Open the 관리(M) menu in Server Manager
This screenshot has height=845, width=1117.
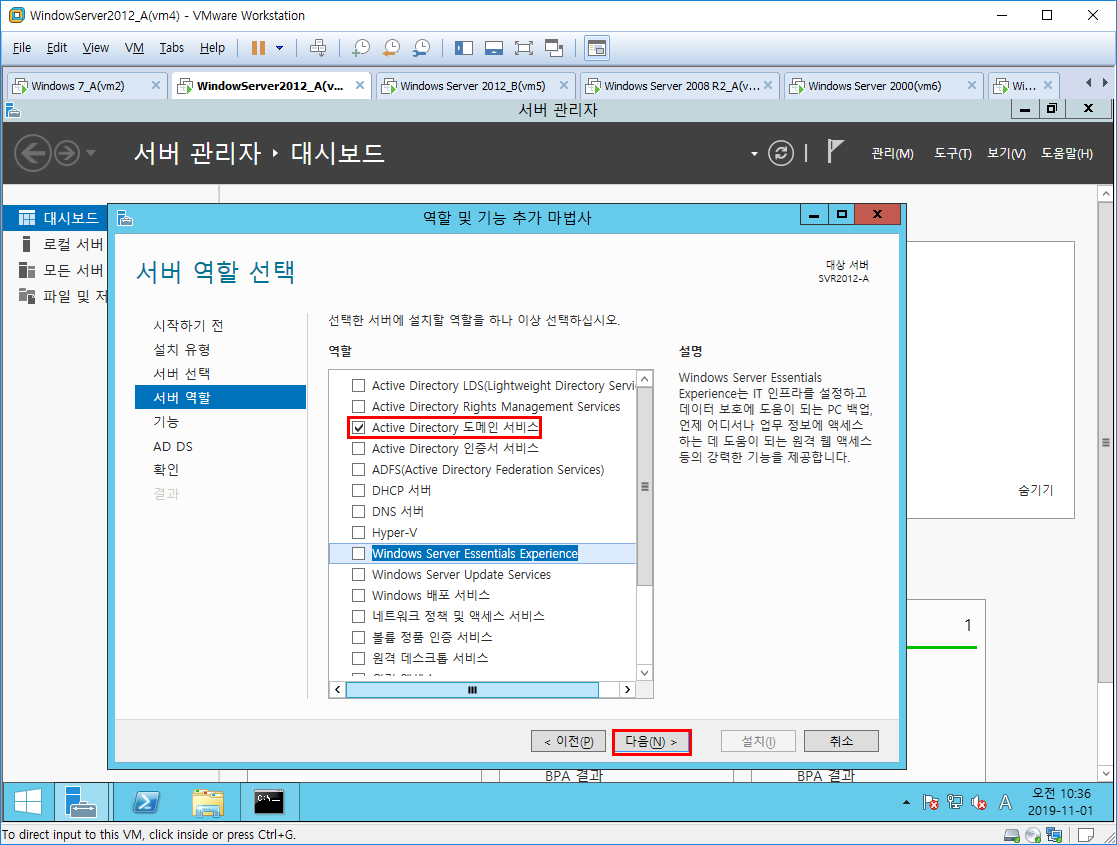(x=892, y=153)
